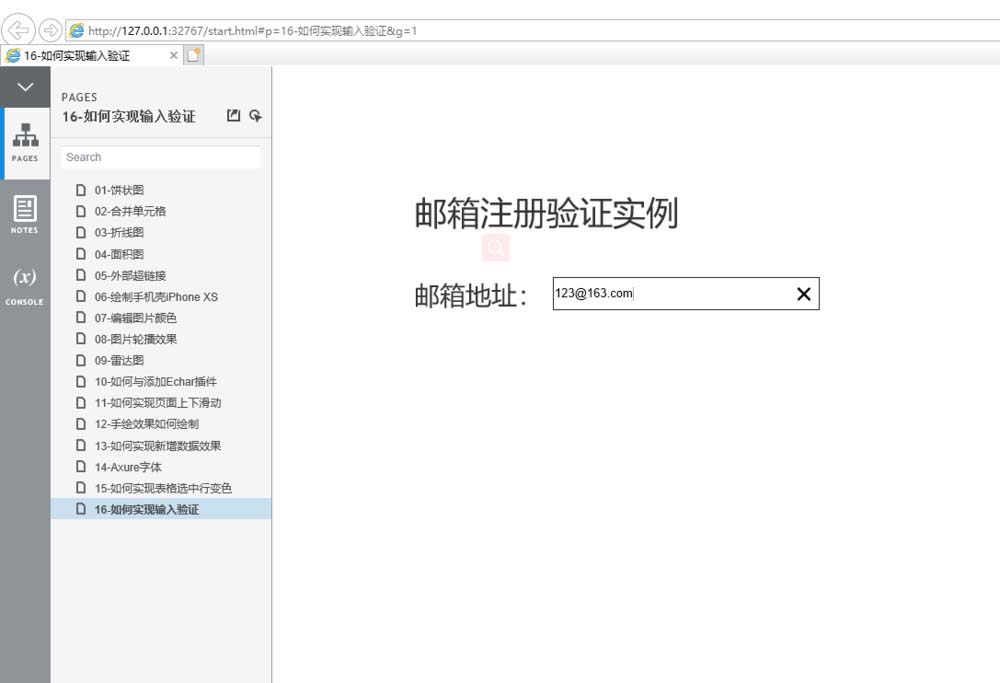Image resolution: width=1000 pixels, height=683 pixels.
Task: Click the Internet Explorer favicon in the address bar
Action: [77, 31]
